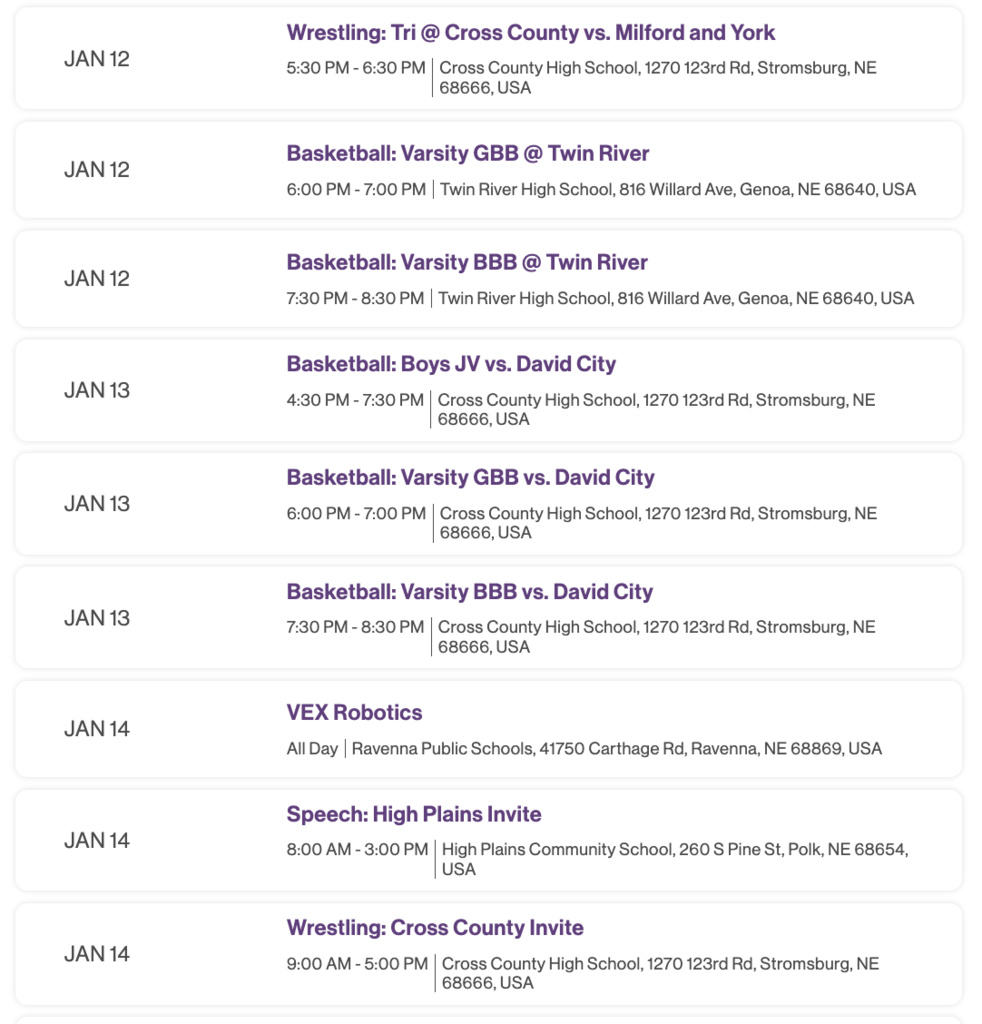Click JAN 12 date on Wrestling Tri card
The image size is (982, 1024).
pyautogui.click(x=97, y=59)
